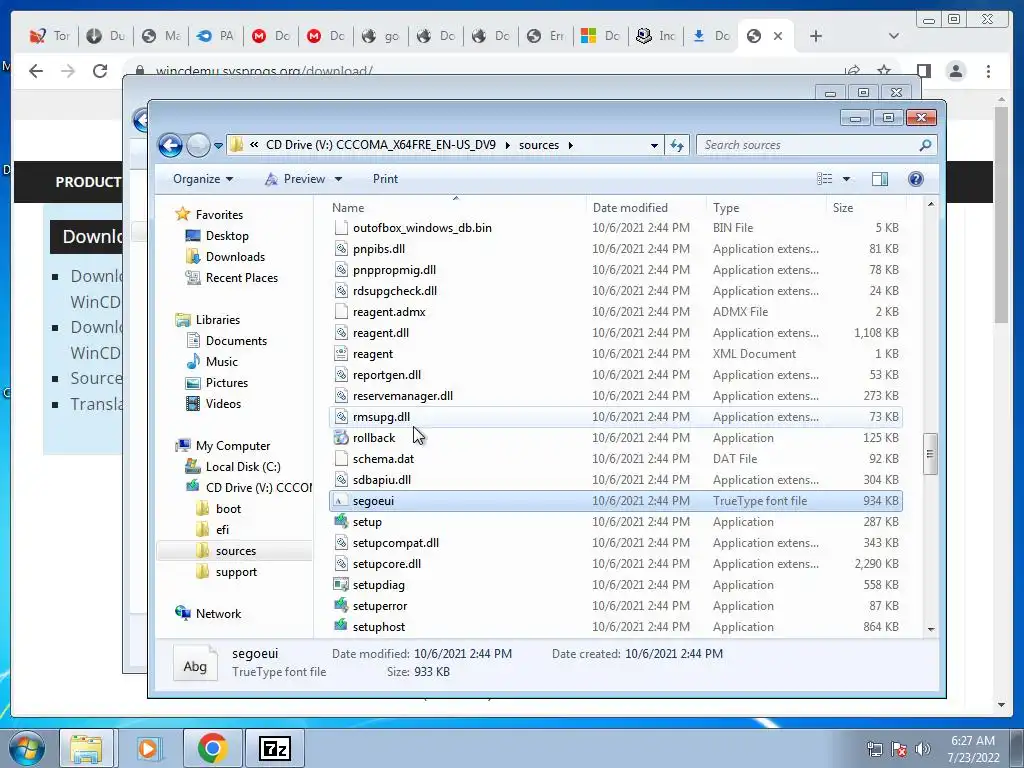
Task: Open the Preview options dropdown arrow
Action: (x=338, y=179)
